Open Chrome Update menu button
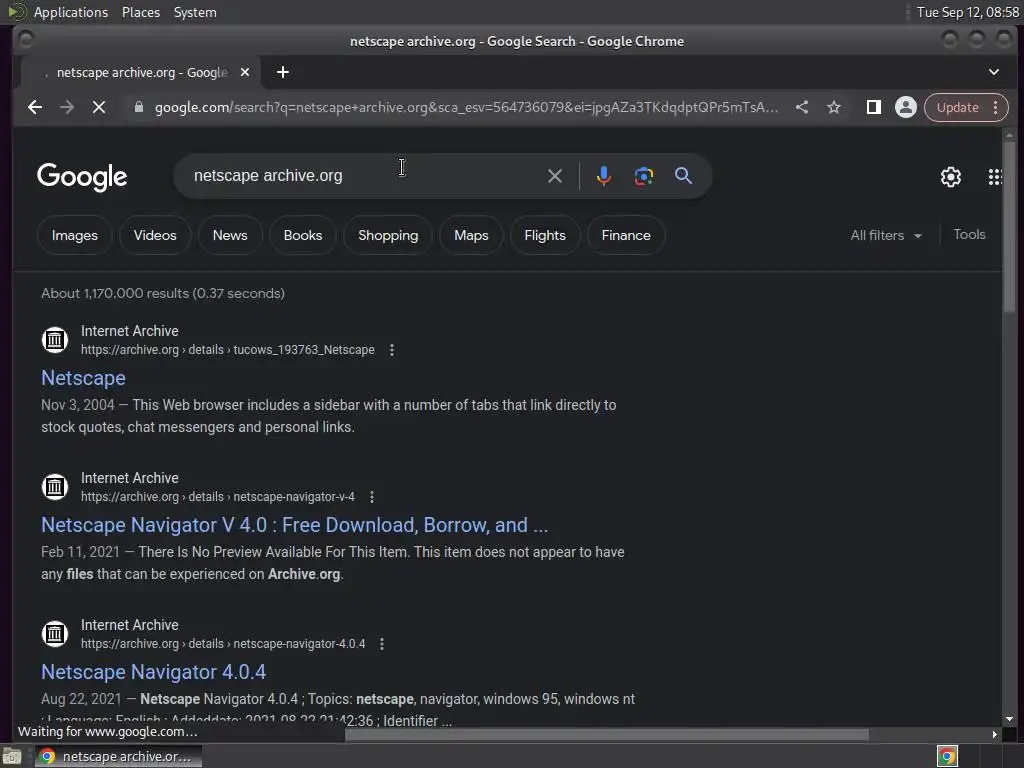This screenshot has width=1024, height=768. click(x=966, y=107)
